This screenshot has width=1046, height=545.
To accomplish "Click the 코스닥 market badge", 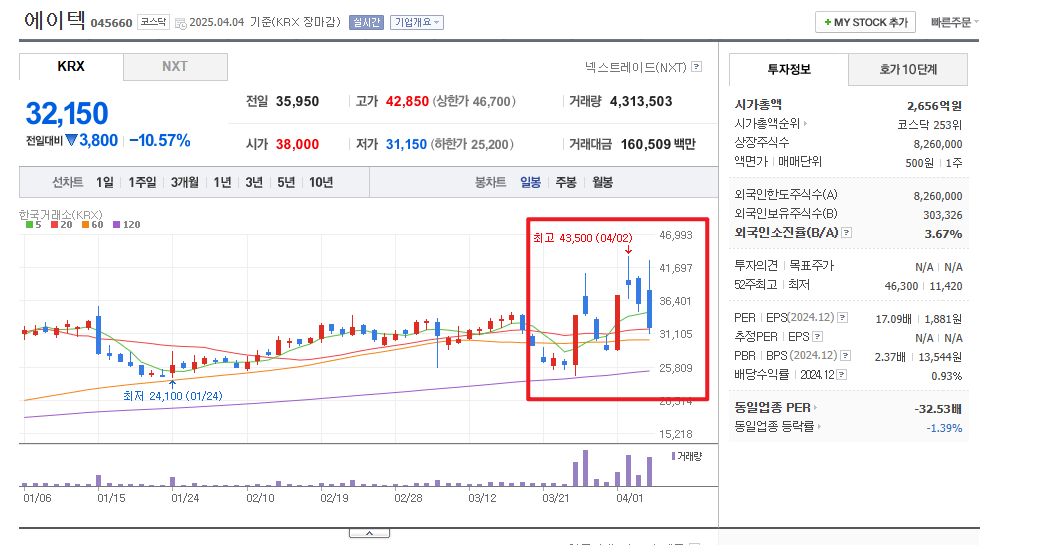I will tap(153, 22).
